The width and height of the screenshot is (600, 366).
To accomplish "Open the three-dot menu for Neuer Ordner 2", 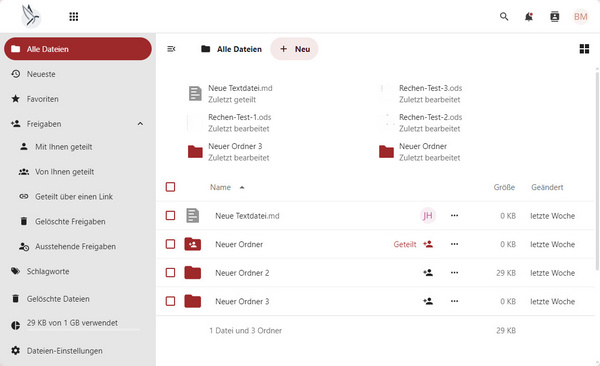I will 454,273.
